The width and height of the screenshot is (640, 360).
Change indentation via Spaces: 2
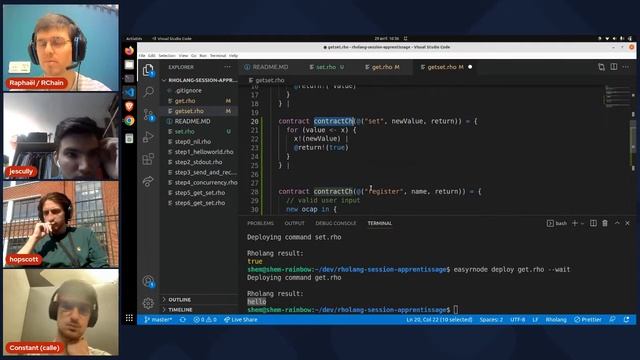coord(491,320)
